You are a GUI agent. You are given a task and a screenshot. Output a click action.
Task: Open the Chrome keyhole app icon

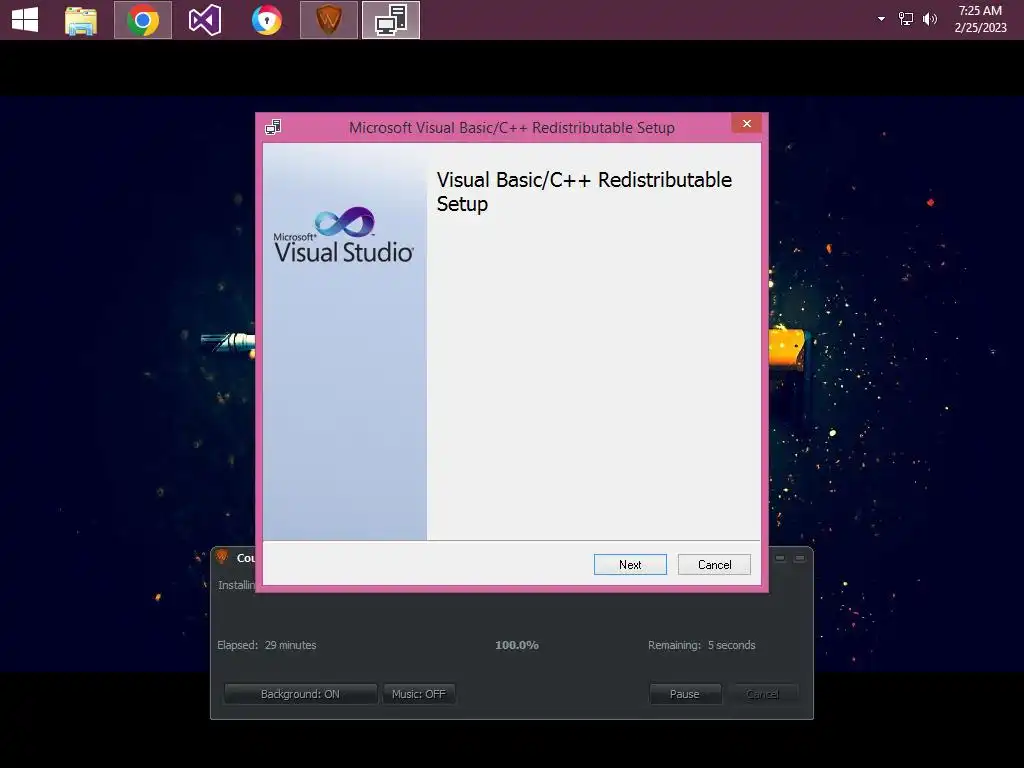coord(266,20)
